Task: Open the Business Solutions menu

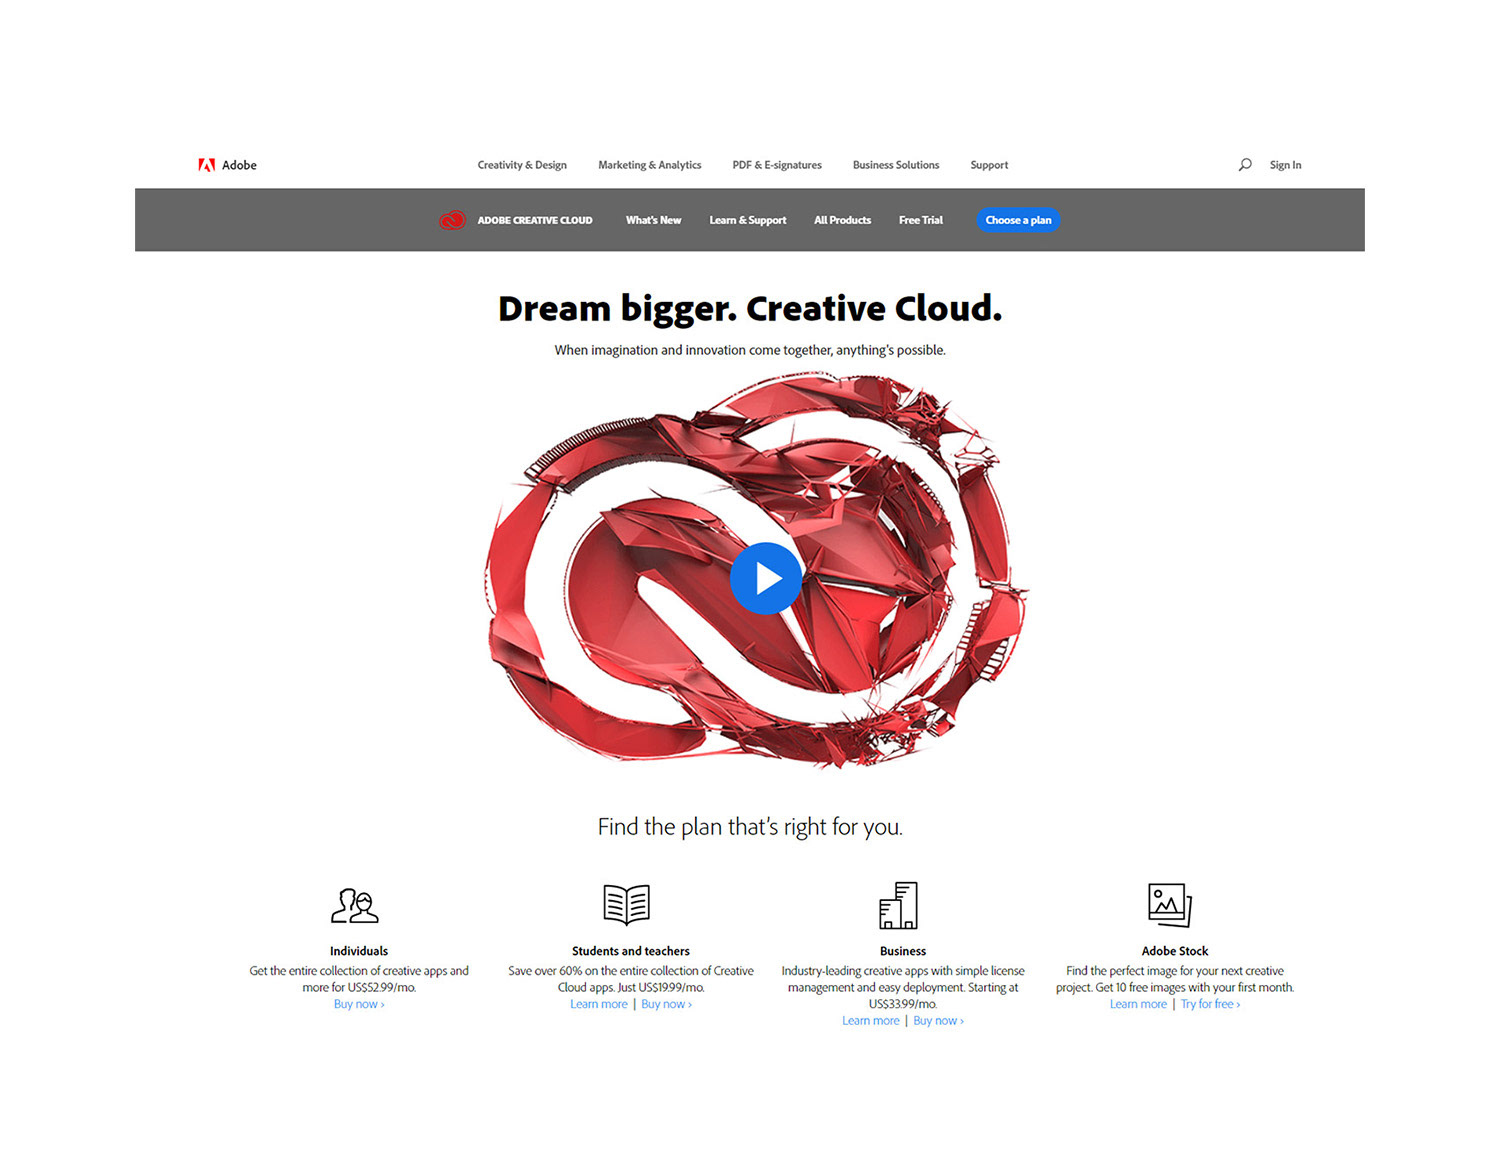Action: [896, 165]
